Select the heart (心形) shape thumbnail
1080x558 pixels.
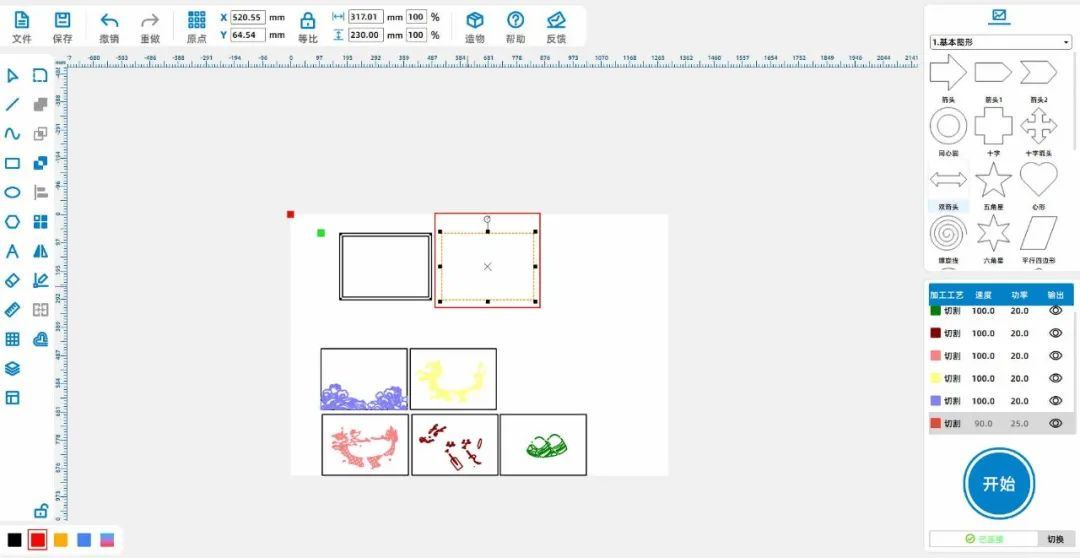pos(1038,180)
